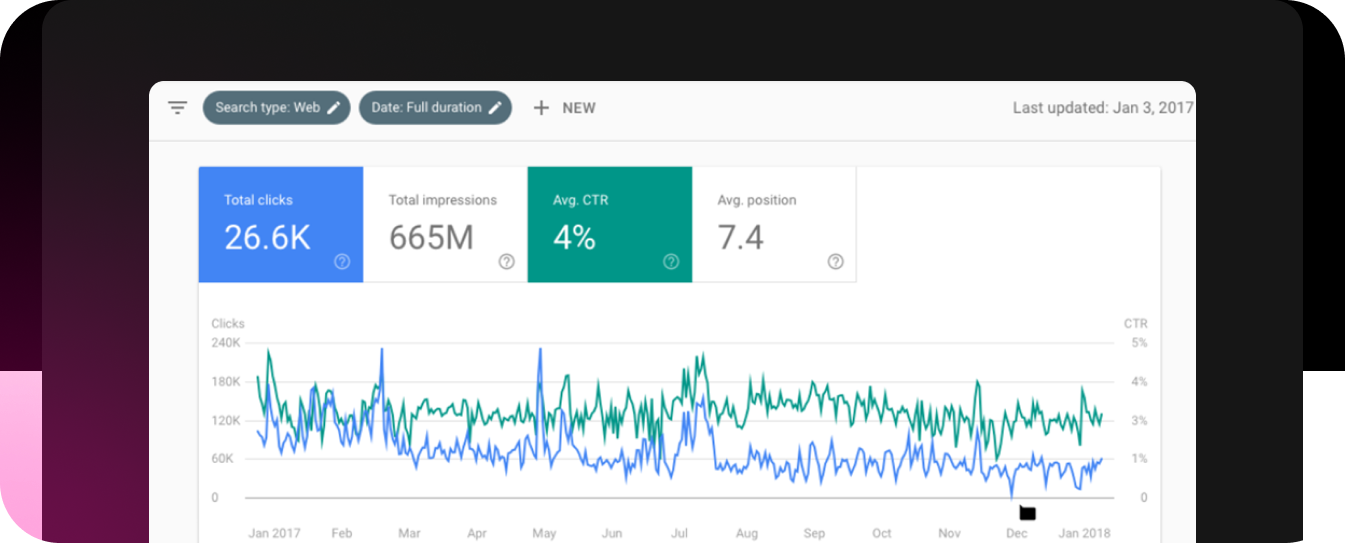The width and height of the screenshot is (1345, 543).
Task: Toggle the Total clicks metric card
Action: [280, 225]
